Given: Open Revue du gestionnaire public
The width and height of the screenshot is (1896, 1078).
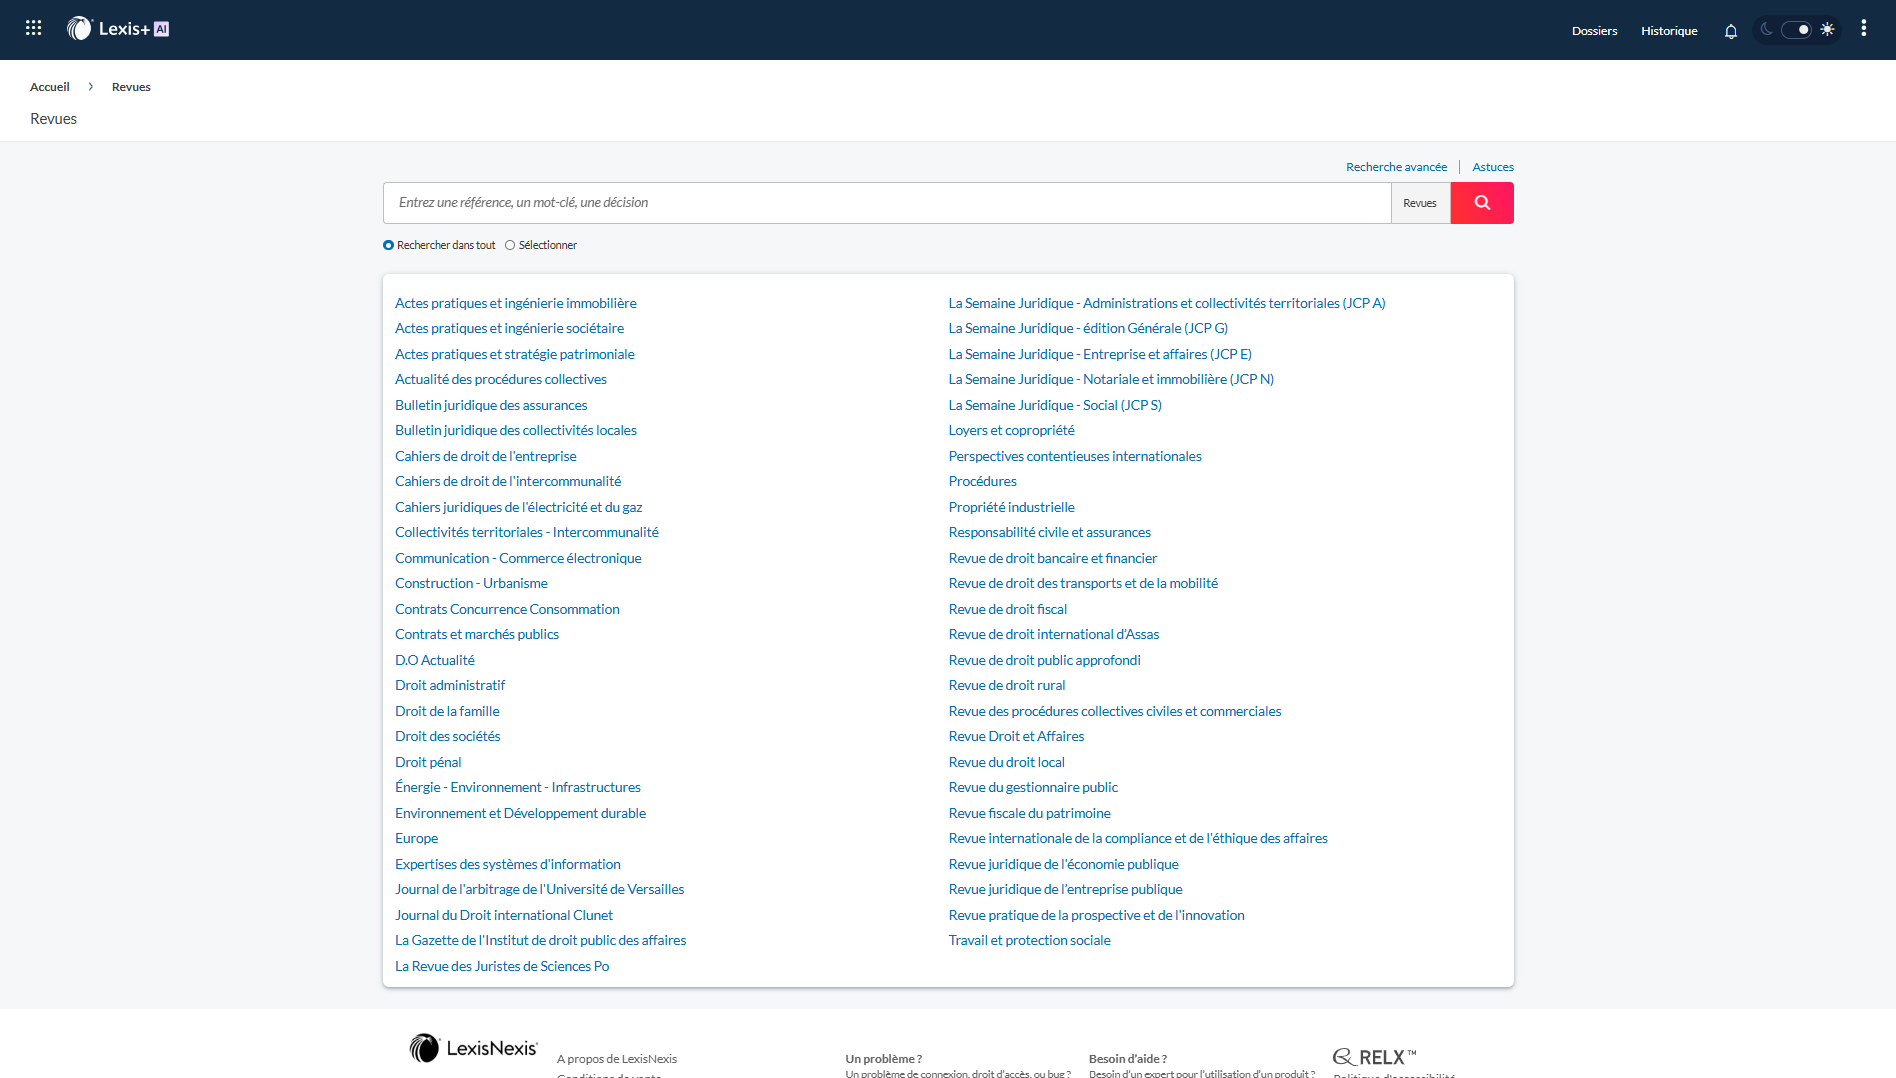Looking at the screenshot, I should click(1033, 787).
